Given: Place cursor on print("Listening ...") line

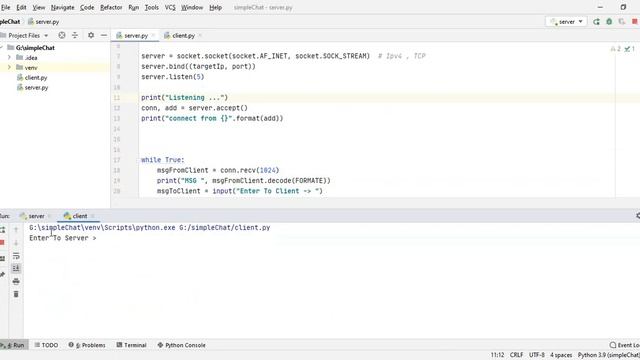Looking at the screenshot, I should 184,98.
